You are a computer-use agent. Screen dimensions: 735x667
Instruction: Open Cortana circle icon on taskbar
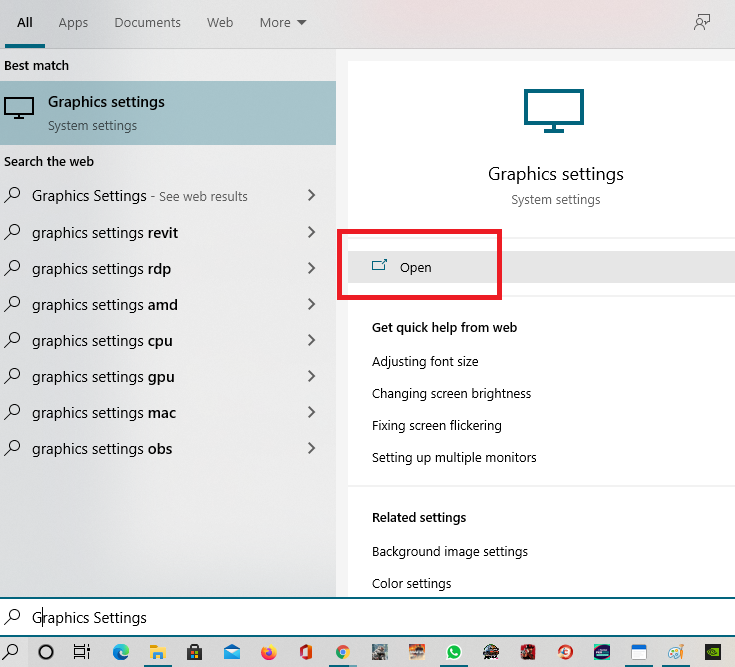(x=46, y=652)
